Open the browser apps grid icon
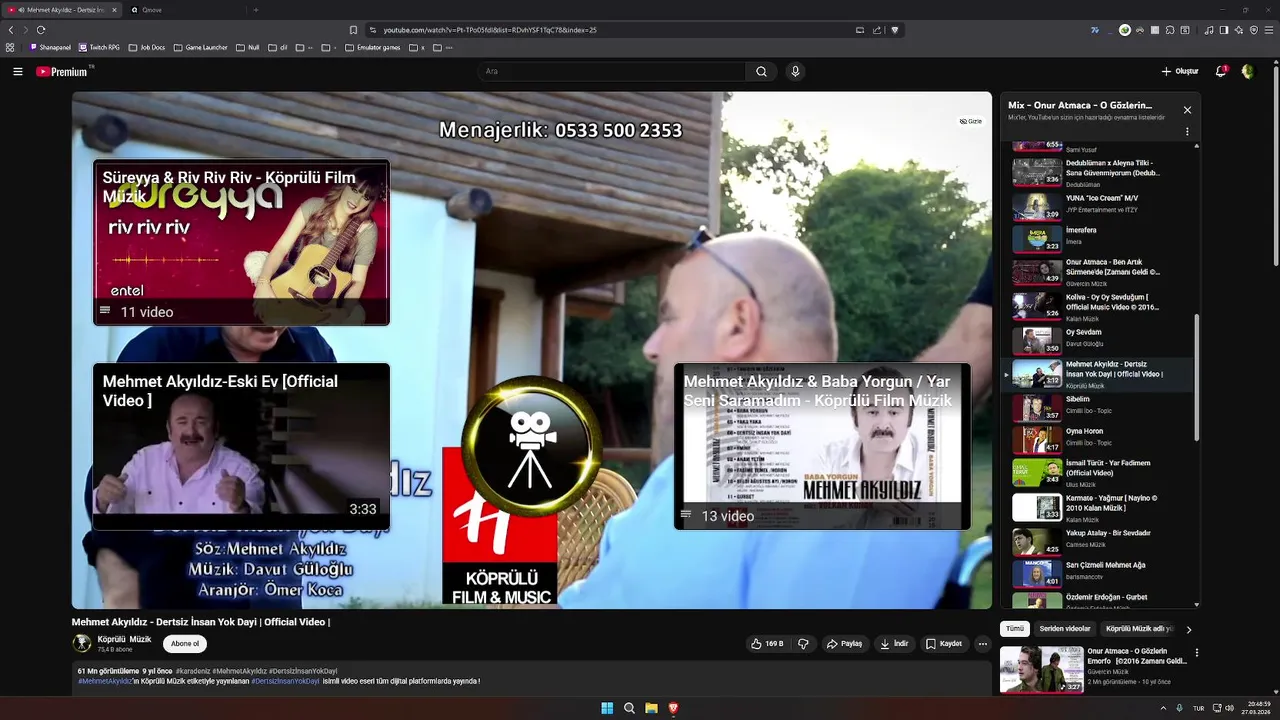This screenshot has width=1280, height=720. pos(10,47)
